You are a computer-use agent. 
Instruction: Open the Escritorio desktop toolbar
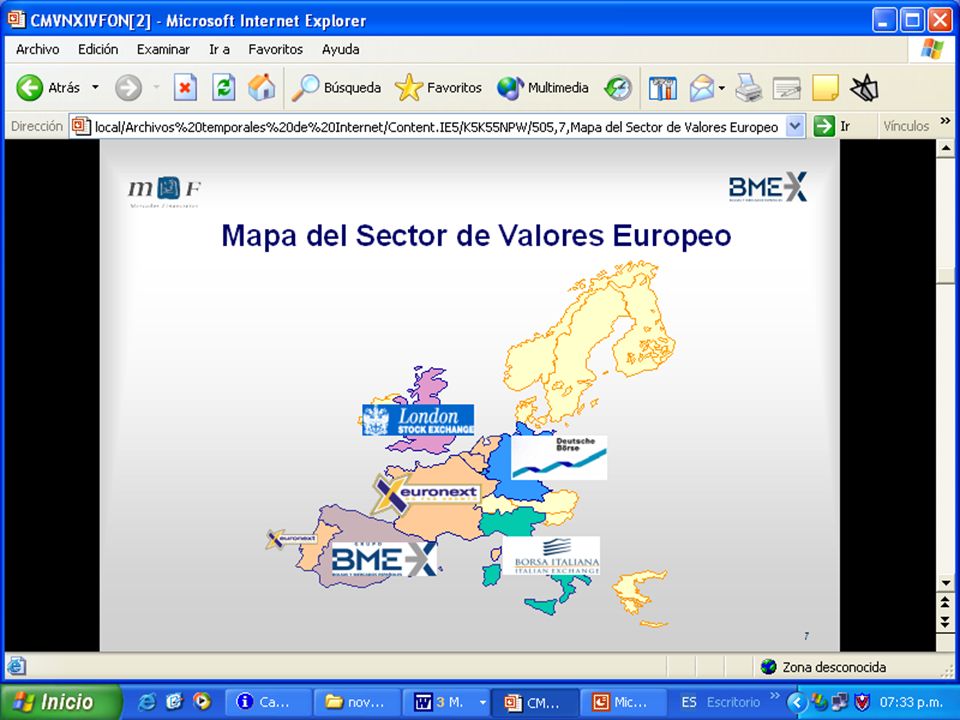click(733, 702)
